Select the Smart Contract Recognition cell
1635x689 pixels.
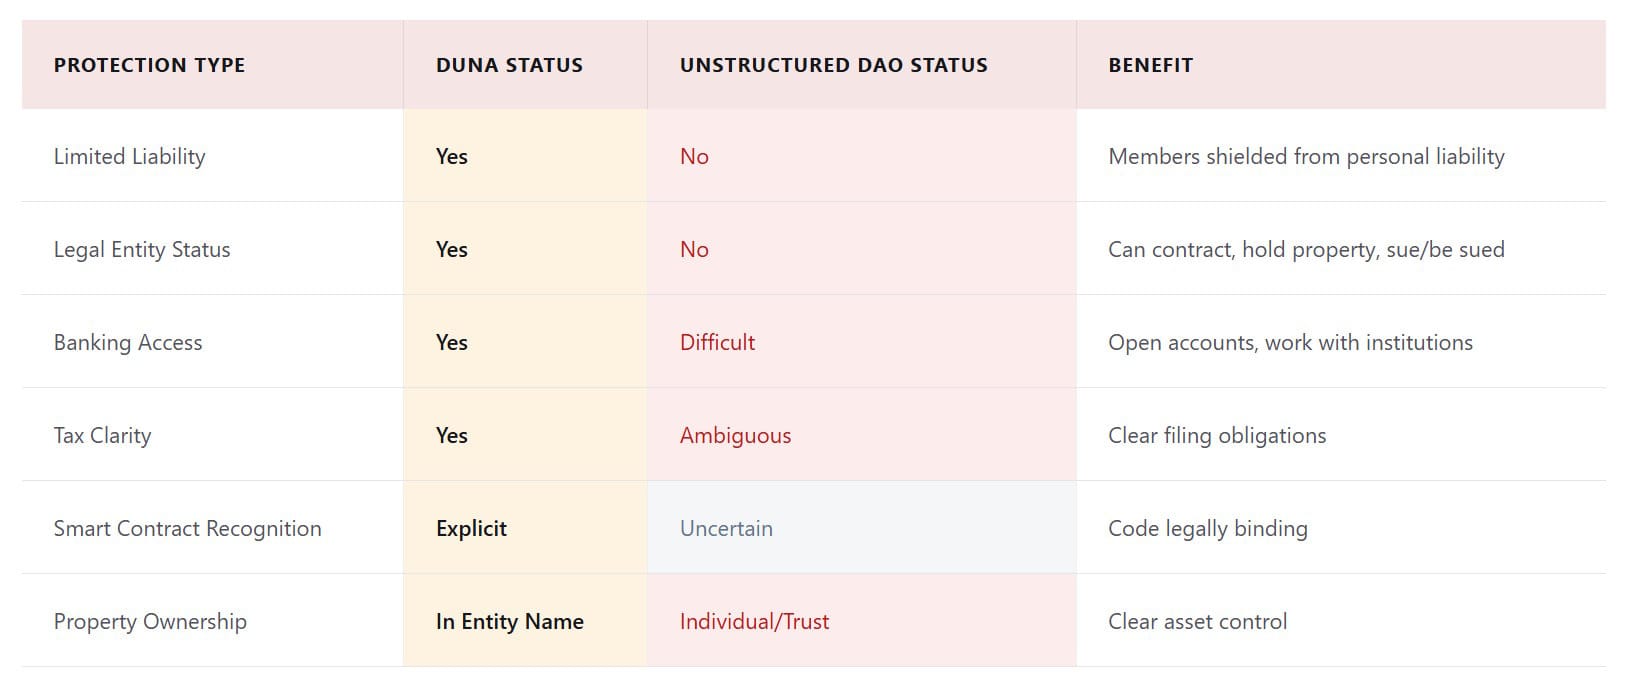tap(187, 528)
